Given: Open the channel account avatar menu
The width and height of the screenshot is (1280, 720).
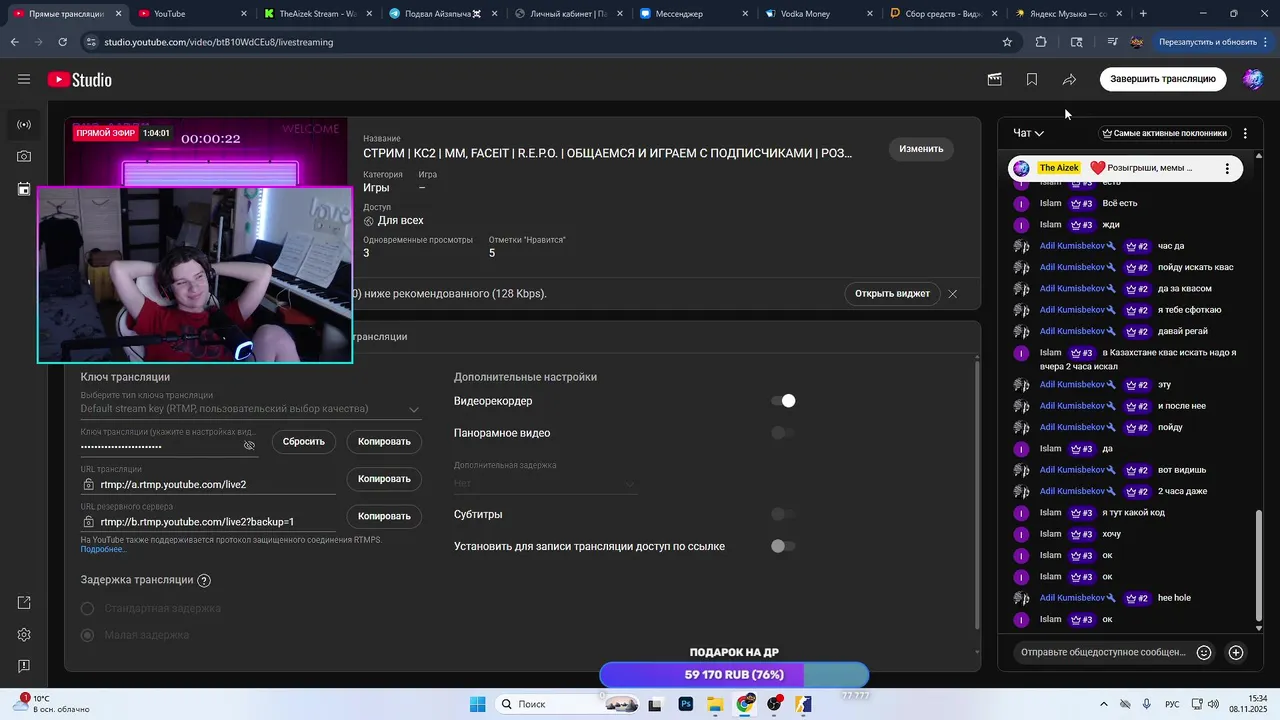Looking at the screenshot, I should pos(1253,79).
